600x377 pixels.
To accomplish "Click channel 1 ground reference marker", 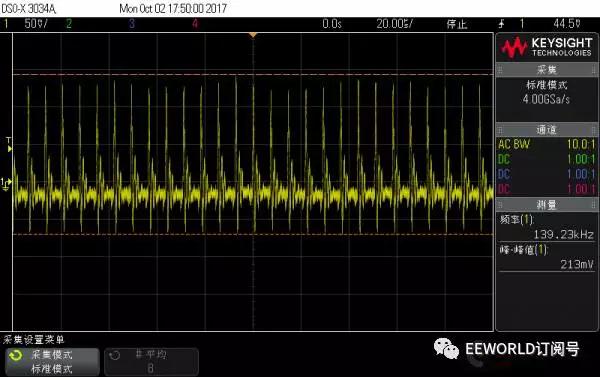I will tap(6, 184).
